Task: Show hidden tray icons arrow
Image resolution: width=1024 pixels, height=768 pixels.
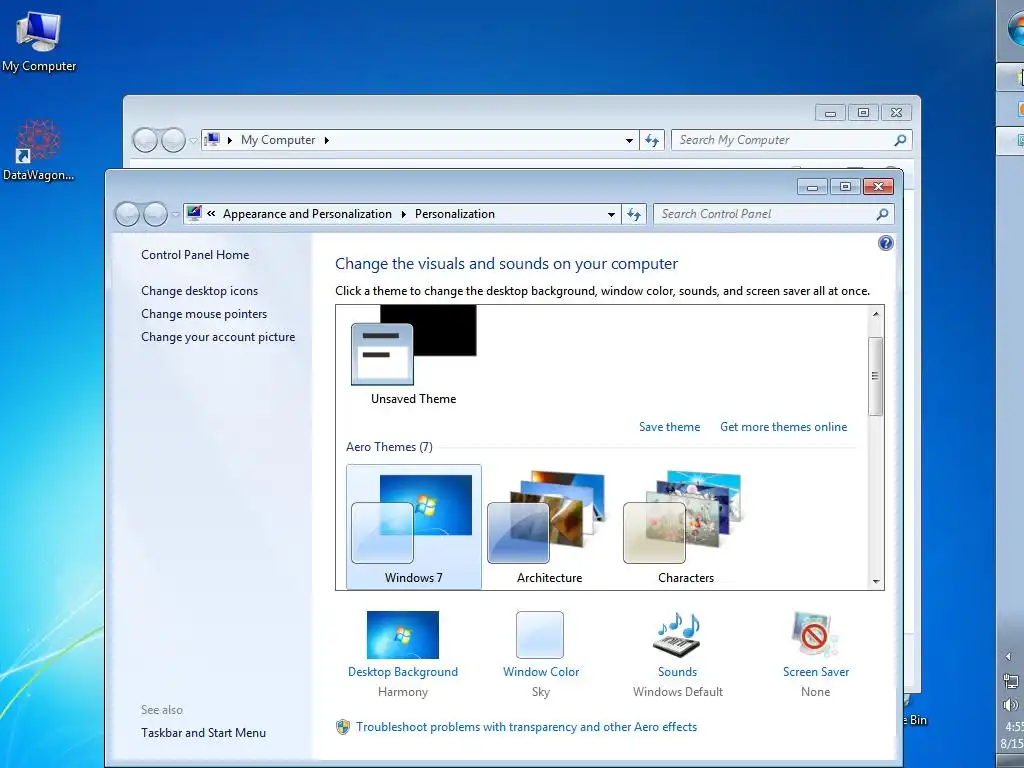Action: (x=1008, y=656)
